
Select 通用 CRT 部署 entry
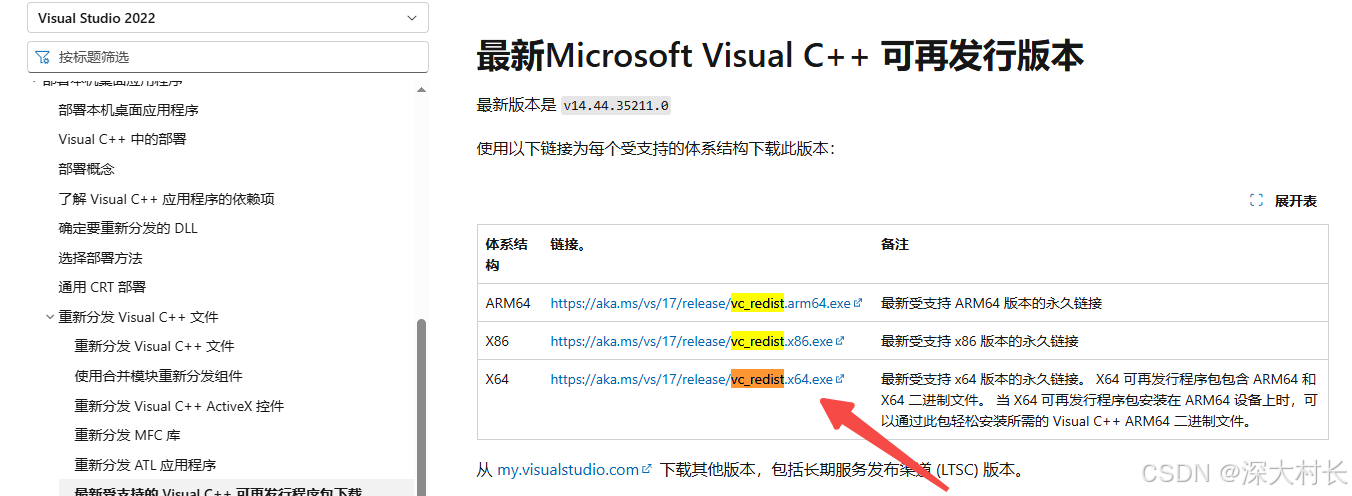pos(102,287)
